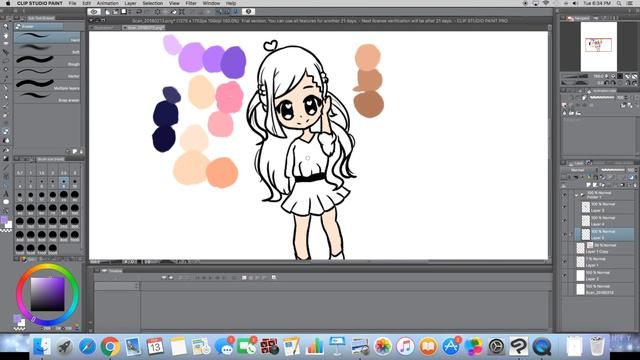Open the File menu

[x=72, y=3]
